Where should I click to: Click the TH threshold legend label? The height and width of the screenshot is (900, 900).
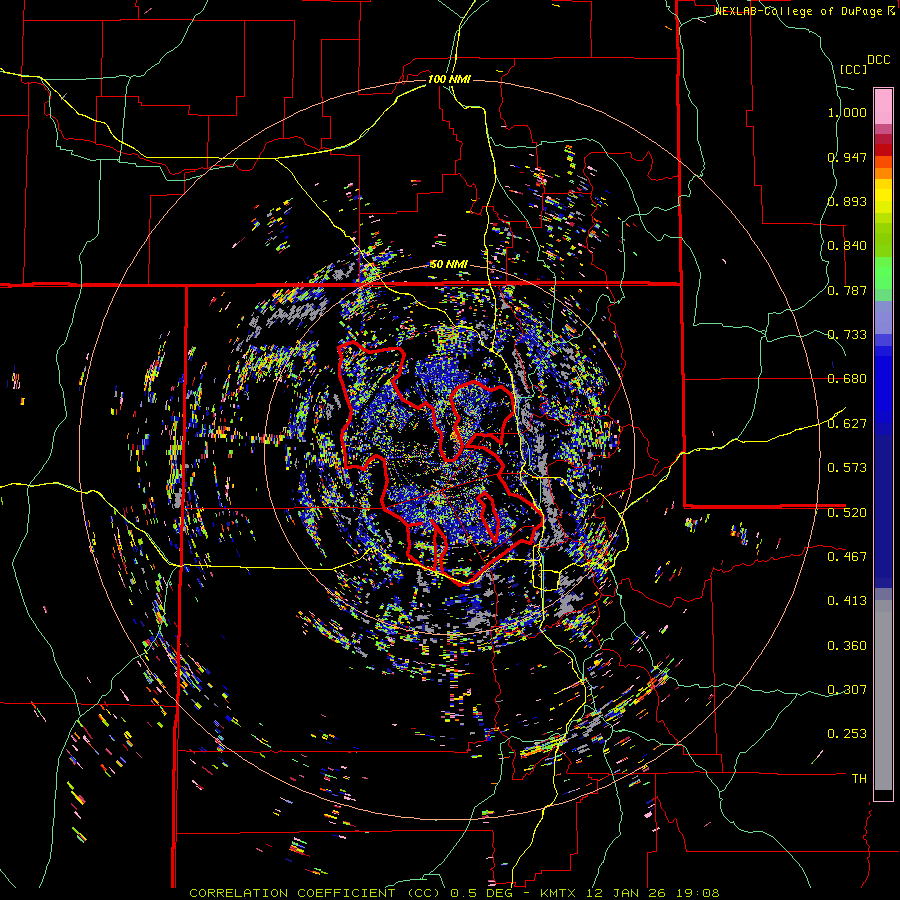click(859, 779)
